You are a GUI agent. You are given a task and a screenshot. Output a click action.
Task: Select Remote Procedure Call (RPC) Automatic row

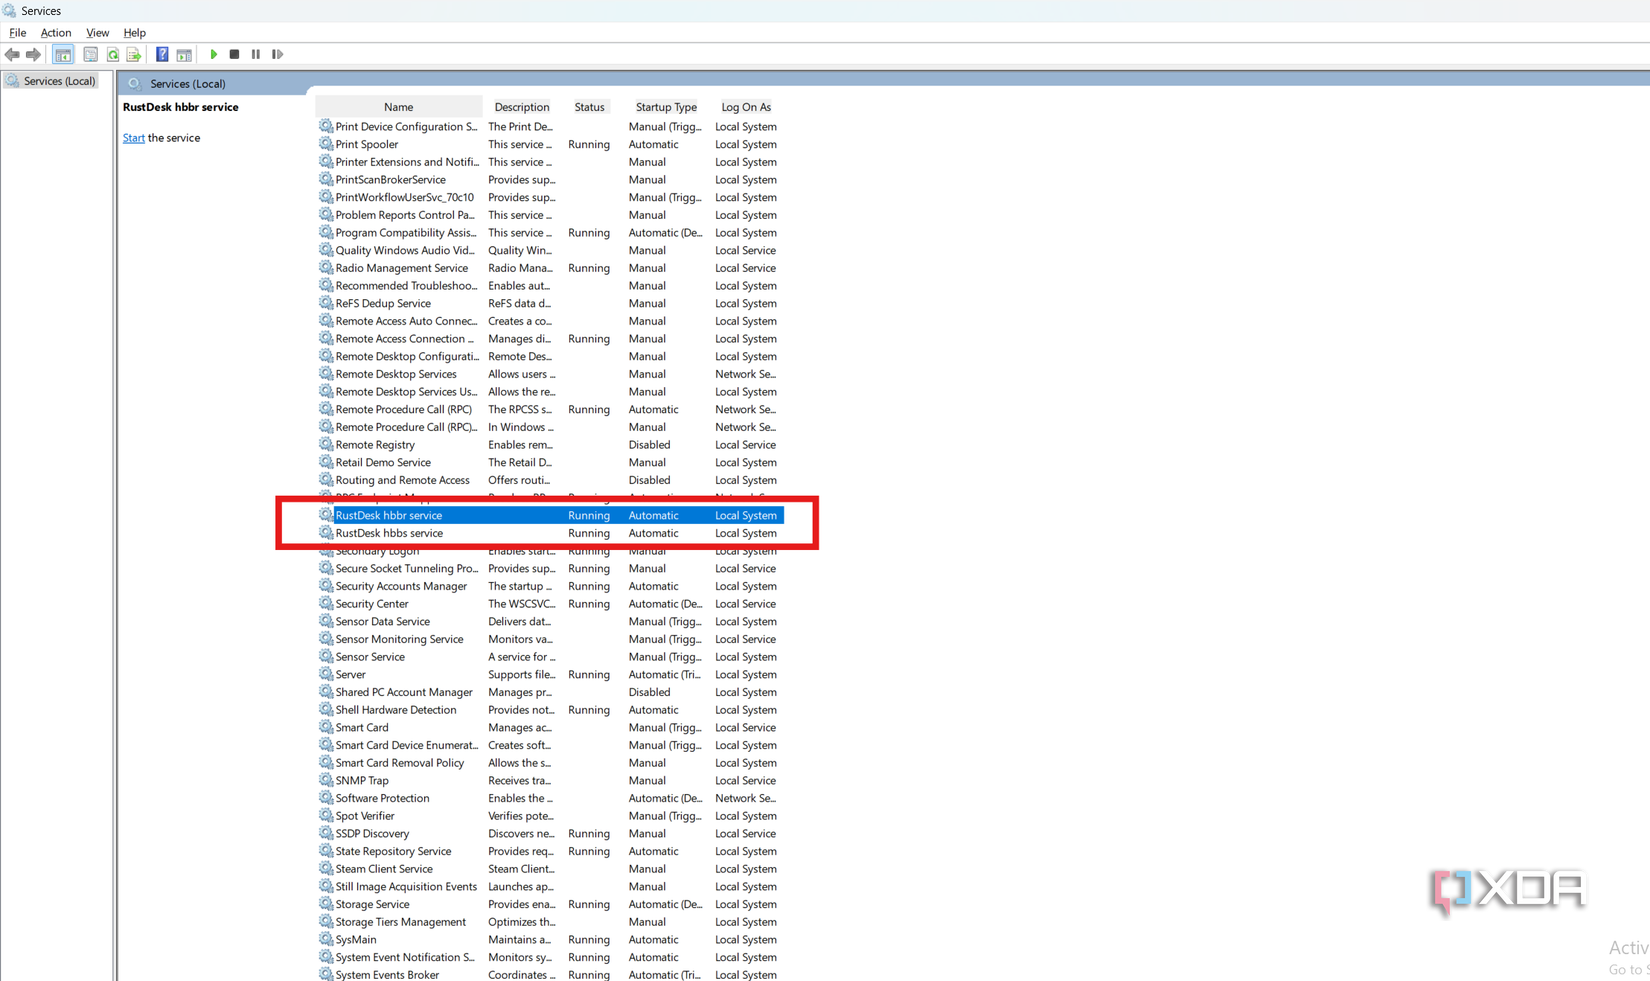[x=550, y=410]
